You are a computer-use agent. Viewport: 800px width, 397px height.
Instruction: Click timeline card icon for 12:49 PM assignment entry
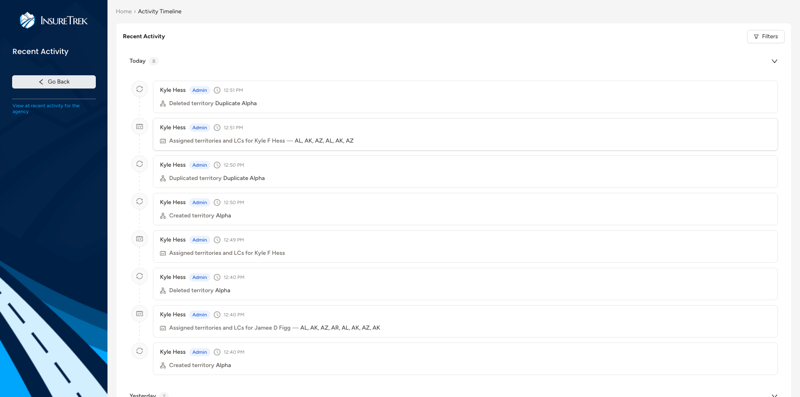point(139,239)
